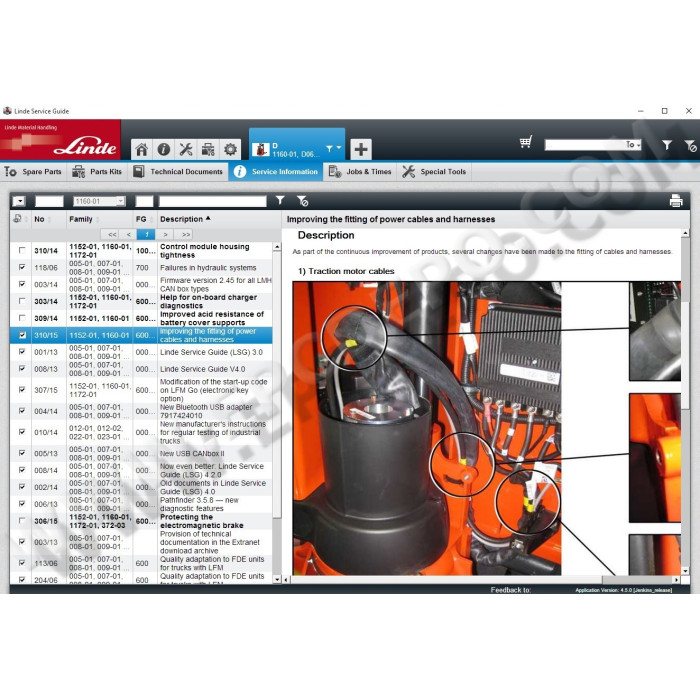Click the top search input field

point(585,145)
